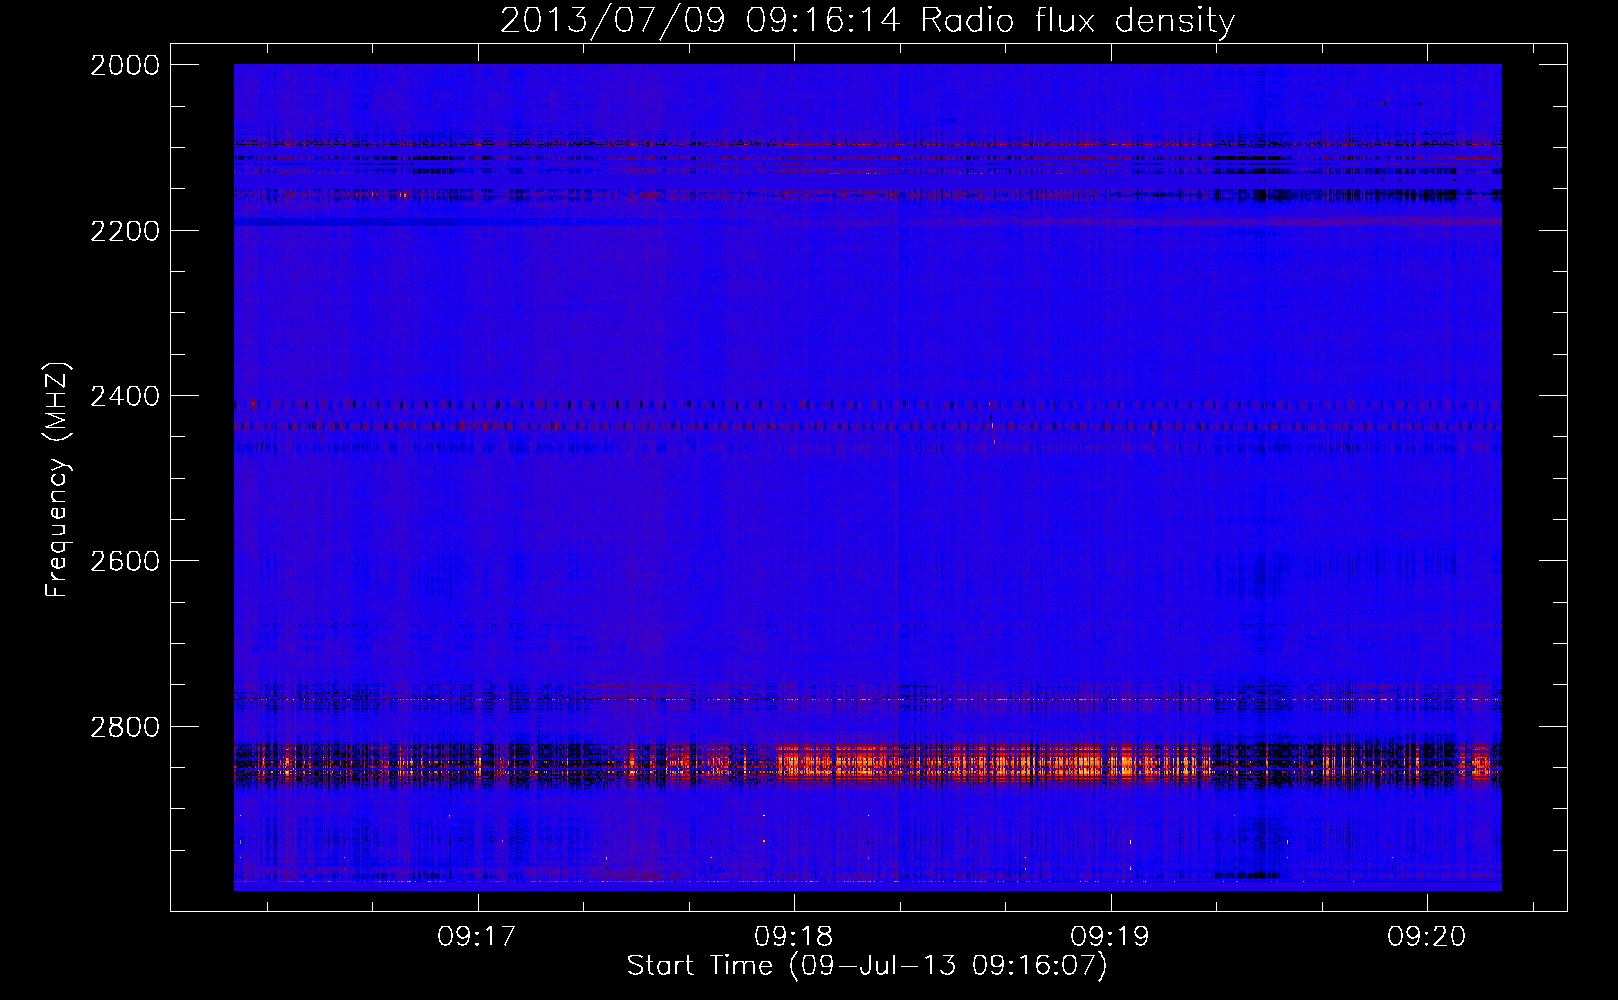This screenshot has width=1618, height=1000.
Task: Select the '2400' frequency axis label
Action: (125, 397)
